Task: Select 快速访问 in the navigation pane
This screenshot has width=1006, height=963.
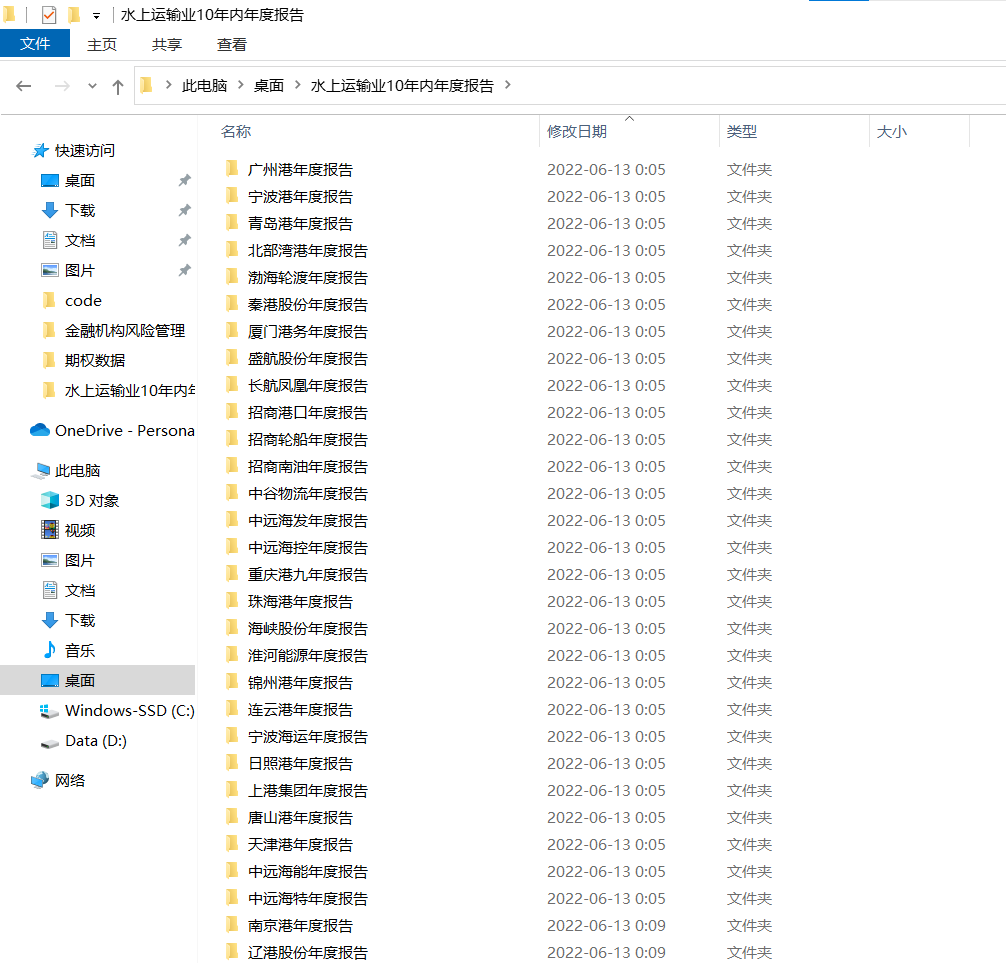Action: point(85,150)
